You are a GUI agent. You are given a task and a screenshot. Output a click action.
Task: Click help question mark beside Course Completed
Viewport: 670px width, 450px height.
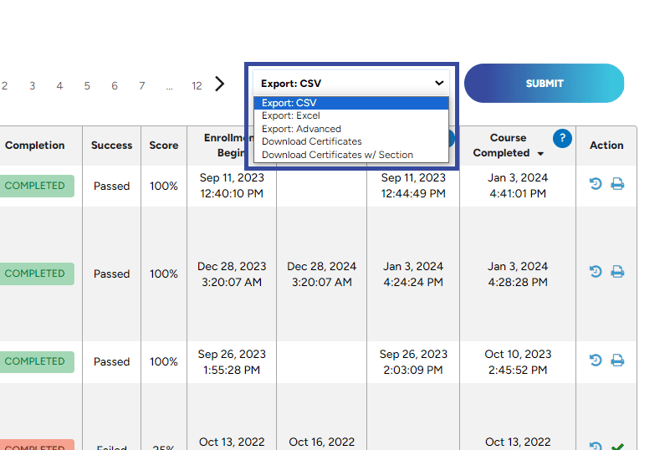[x=562, y=139]
